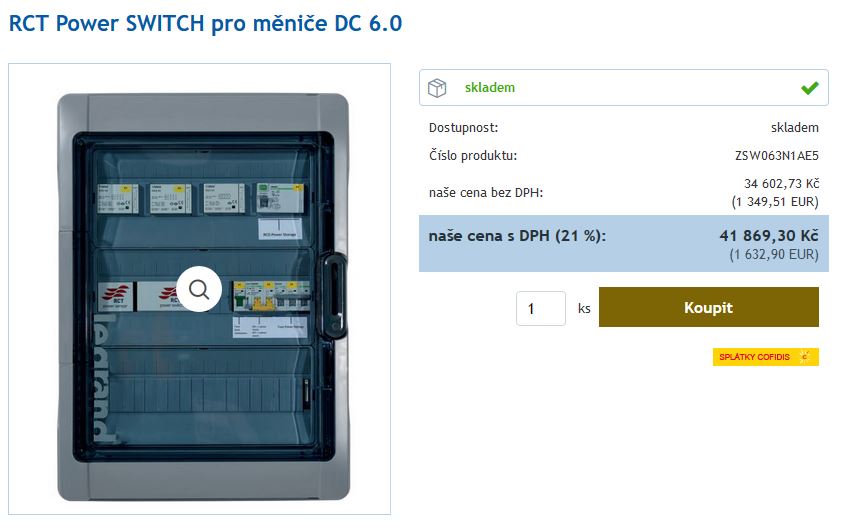The height and width of the screenshot is (526, 852).
Task: Click the vertical legrand logo on the enclosure
Action: 103,377
